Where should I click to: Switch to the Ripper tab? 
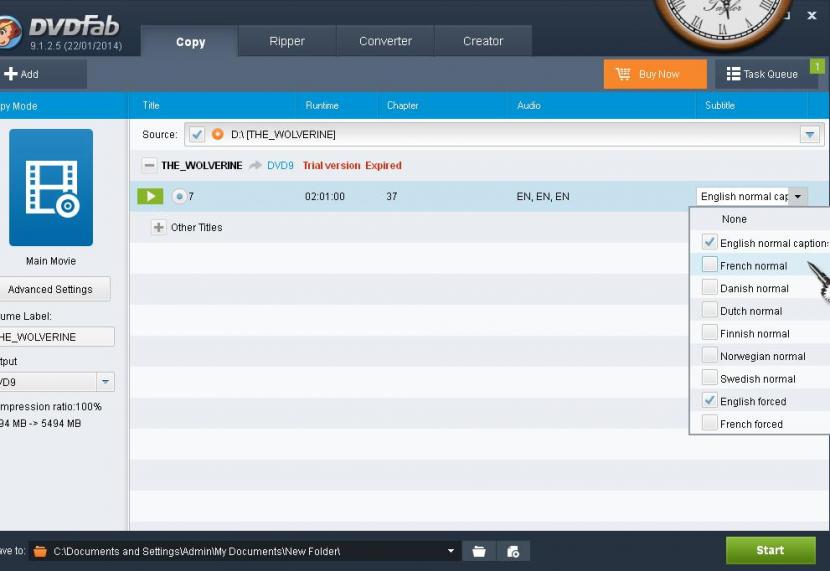286,41
